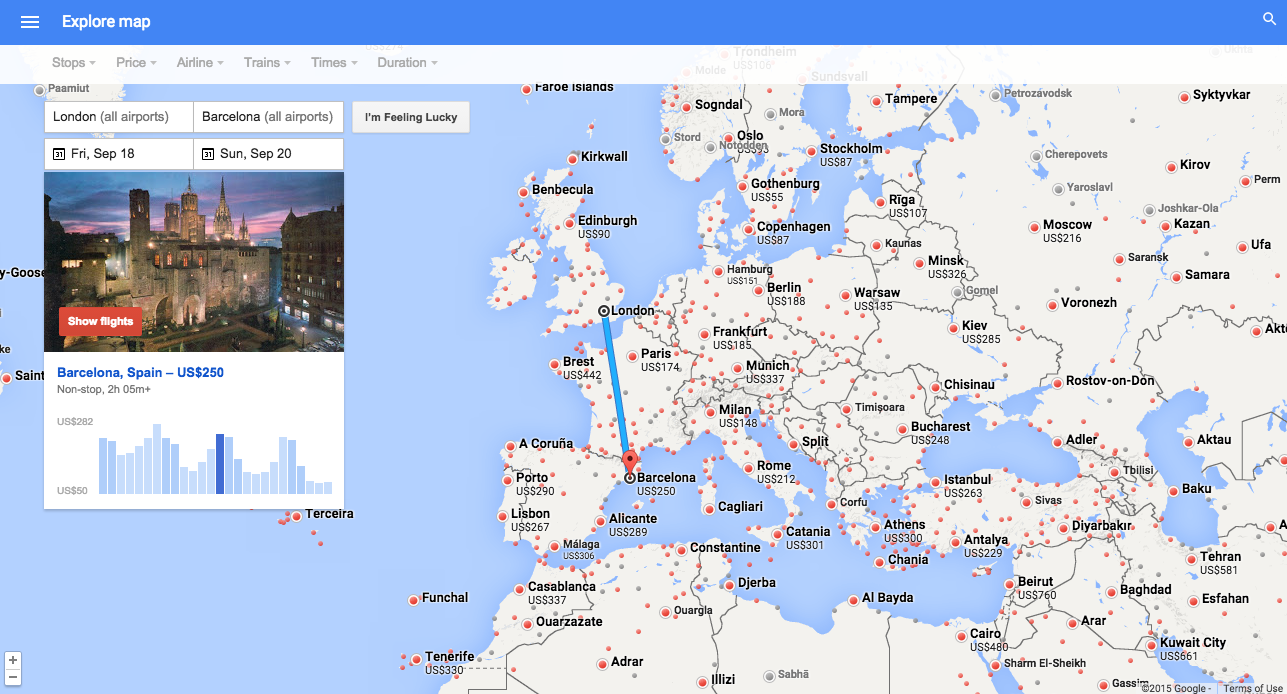Screen dimensions: 1287x694
Task: Open the Terms of Use link
Action: pos(1252,688)
